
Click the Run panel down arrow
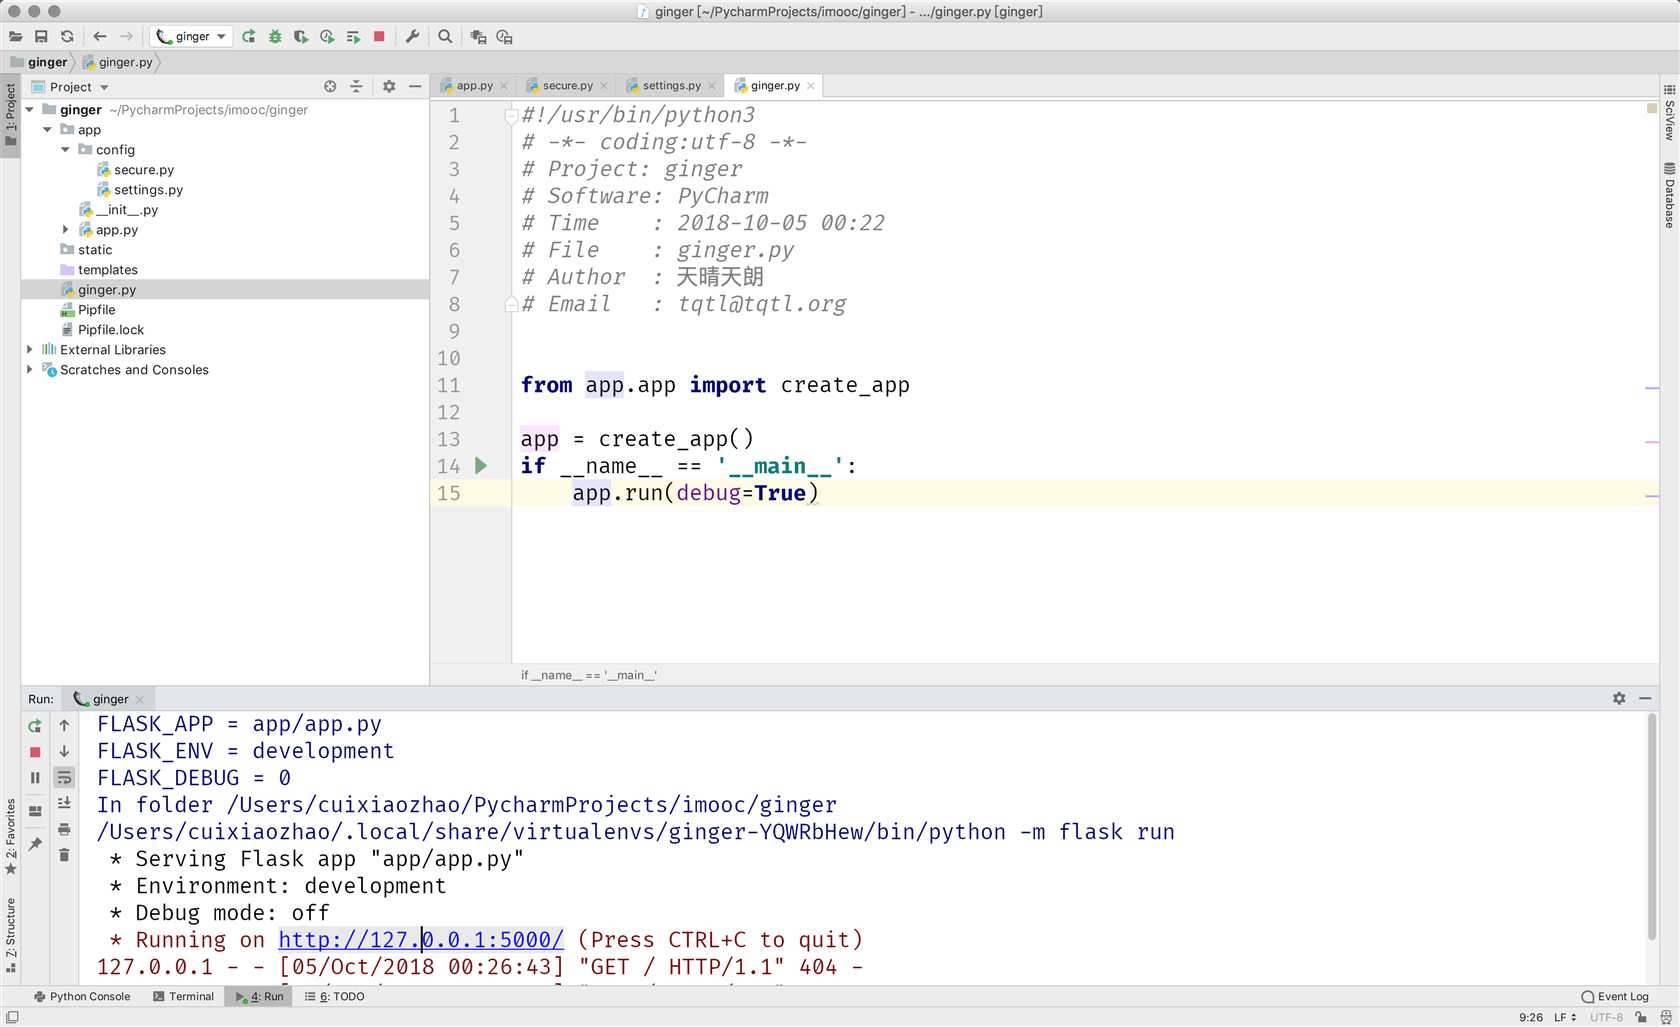click(x=64, y=752)
